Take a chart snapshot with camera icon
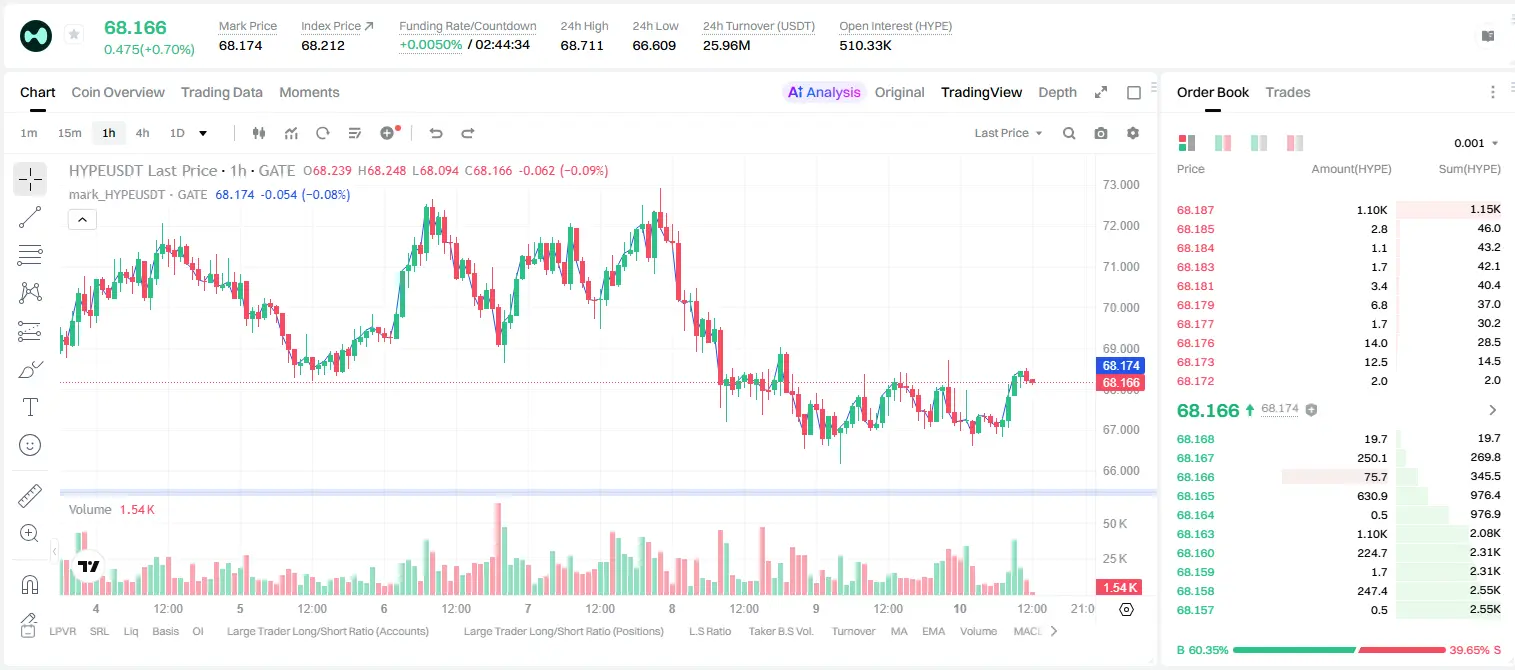This screenshot has height=670, width=1515. pyautogui.click(x=1101, y=133)
